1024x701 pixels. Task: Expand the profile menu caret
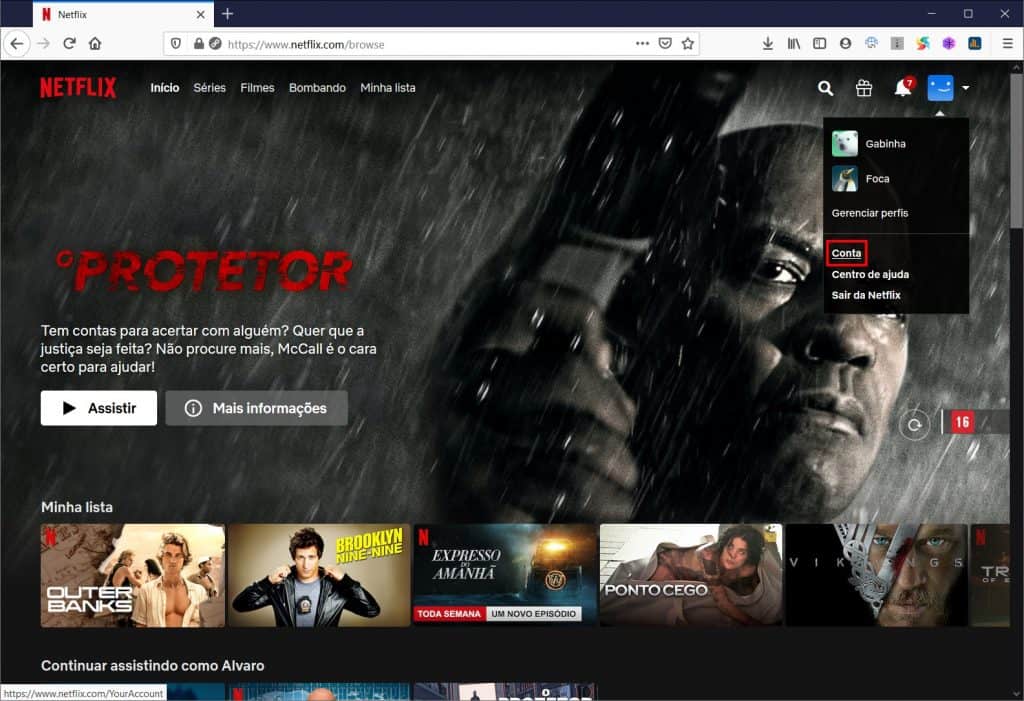(965, 88)
